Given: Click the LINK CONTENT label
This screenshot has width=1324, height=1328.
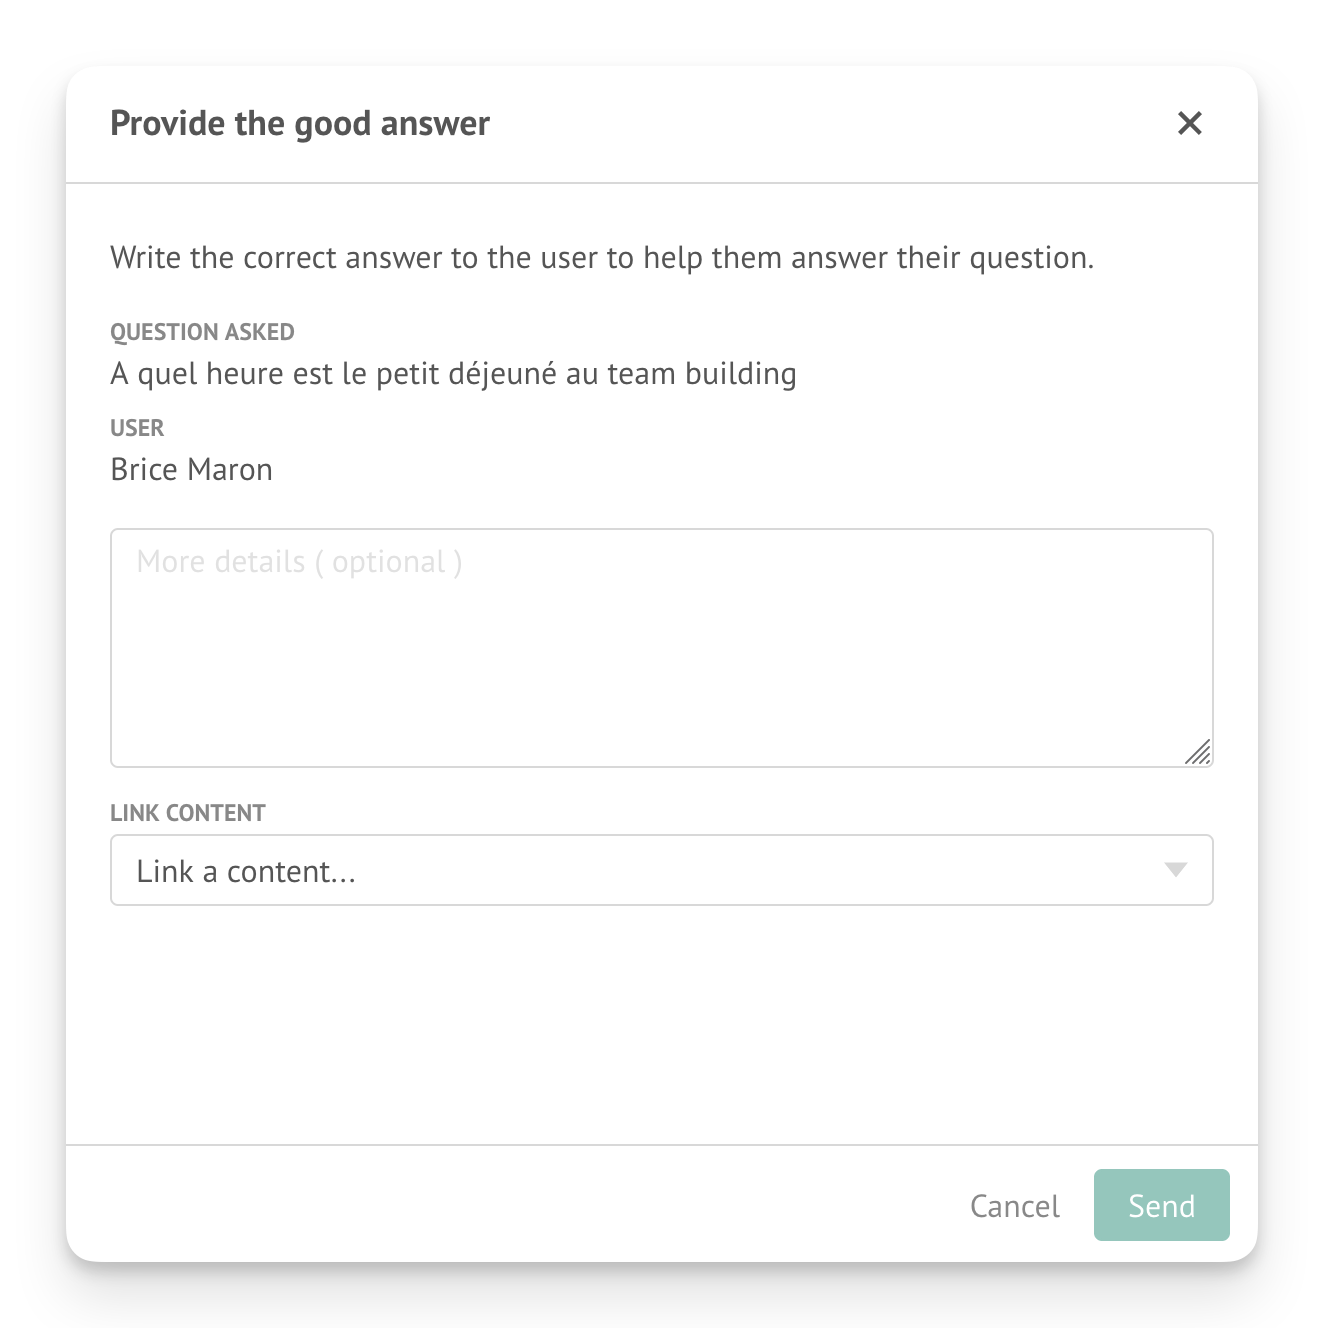Looking at the screenshot, I should tap(188, 813).
